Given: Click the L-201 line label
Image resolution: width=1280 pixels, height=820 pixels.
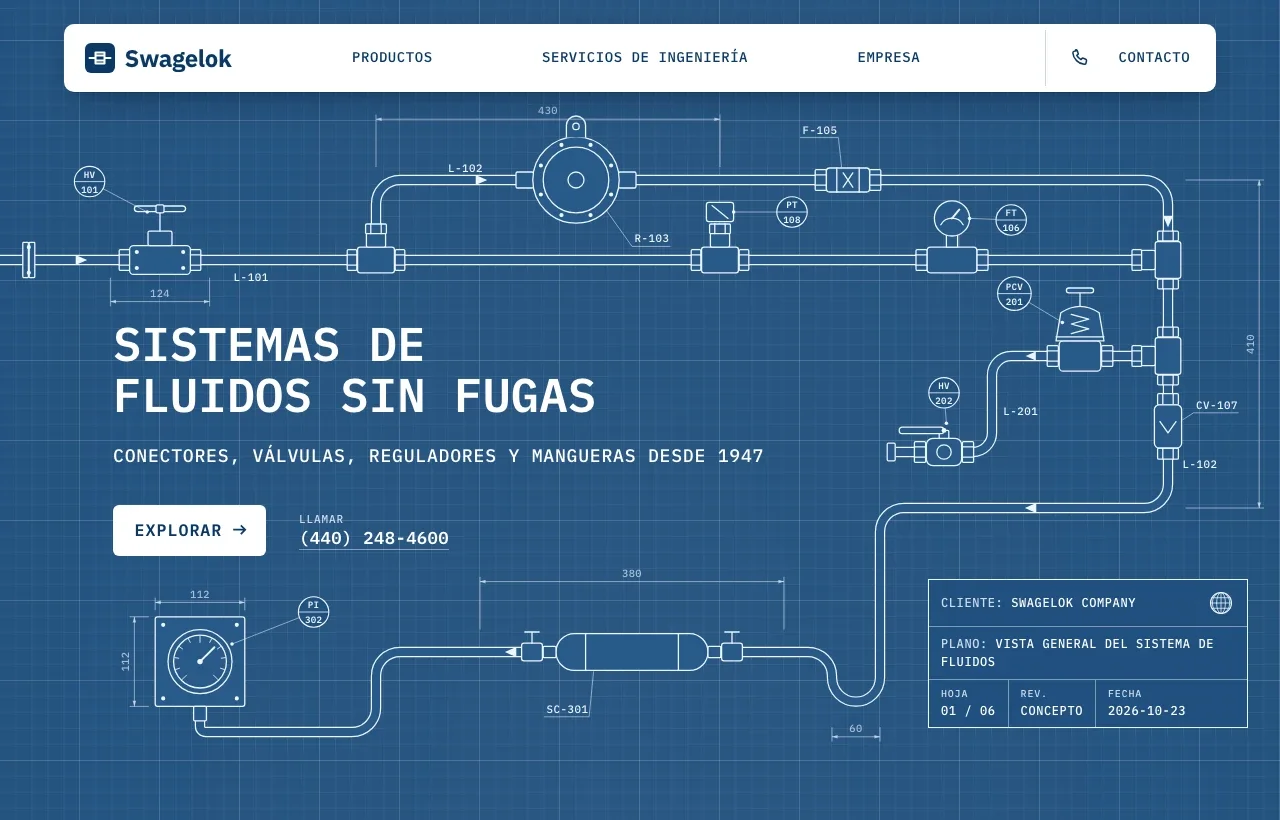Looking at the screenshot, I should [x=1020, y=412].
